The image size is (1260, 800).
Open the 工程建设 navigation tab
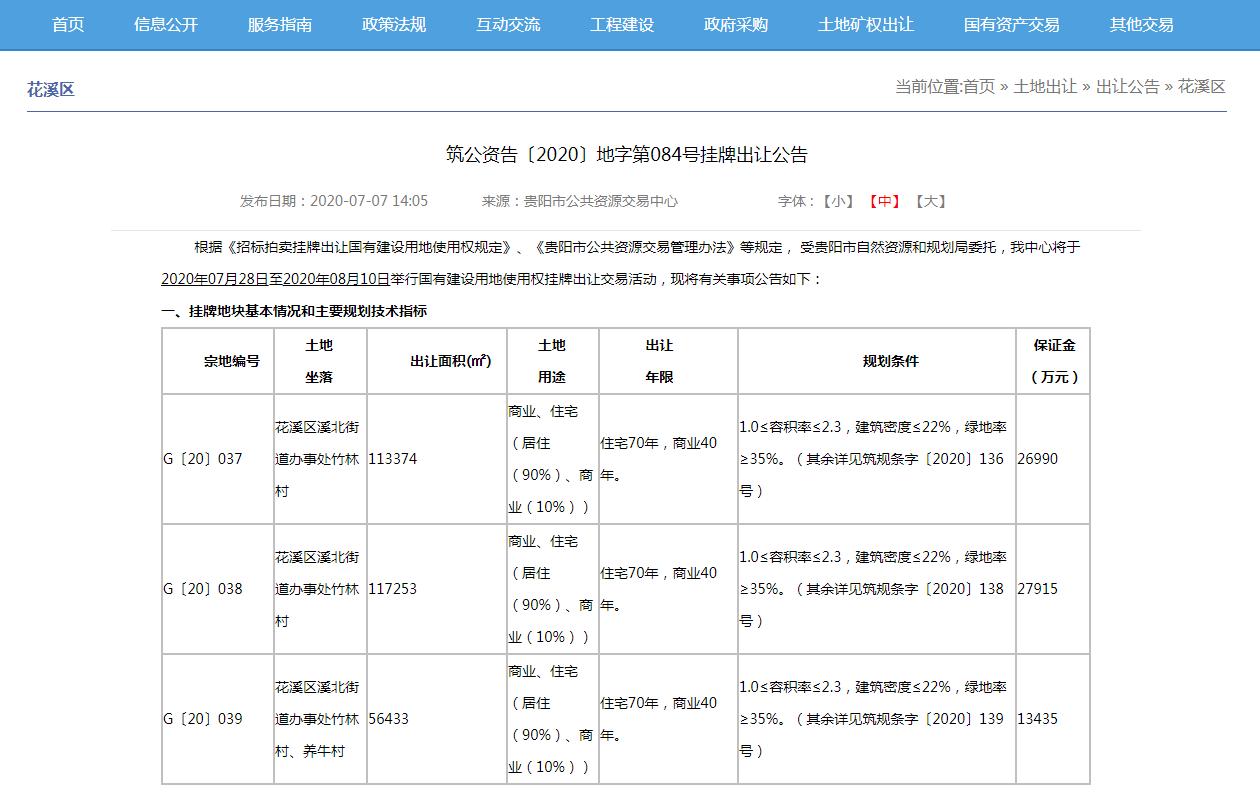click(x=622, y=25)
